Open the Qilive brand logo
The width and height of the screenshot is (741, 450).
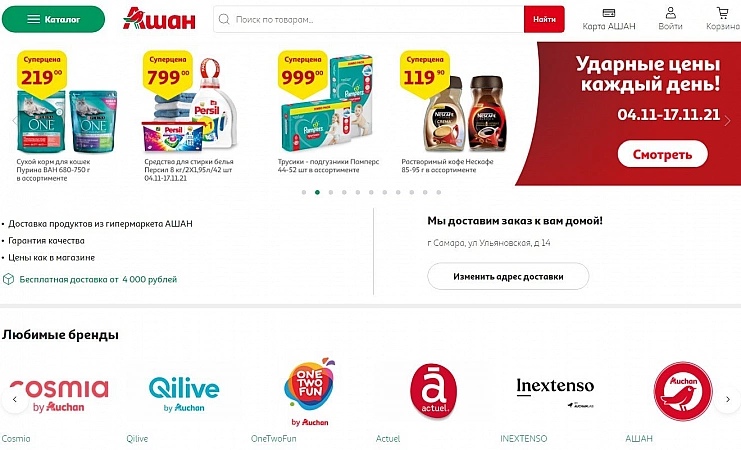point(184,393)
